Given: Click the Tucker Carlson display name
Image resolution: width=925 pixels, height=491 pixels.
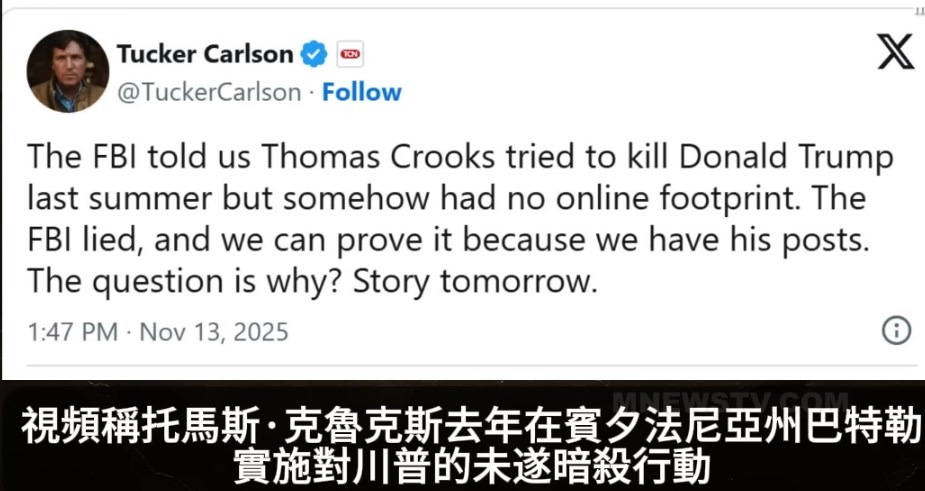Looking at the screenshot, I should (x=205, y=54).
